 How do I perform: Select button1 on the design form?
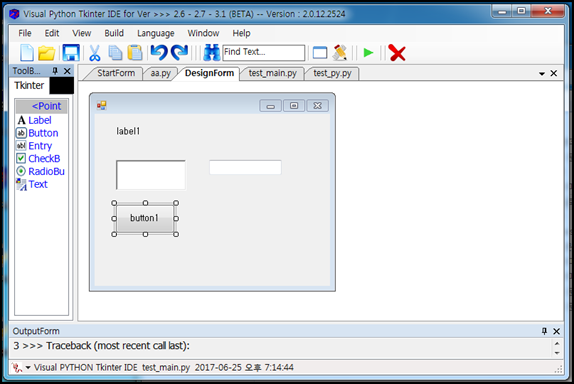pos(145,218)
